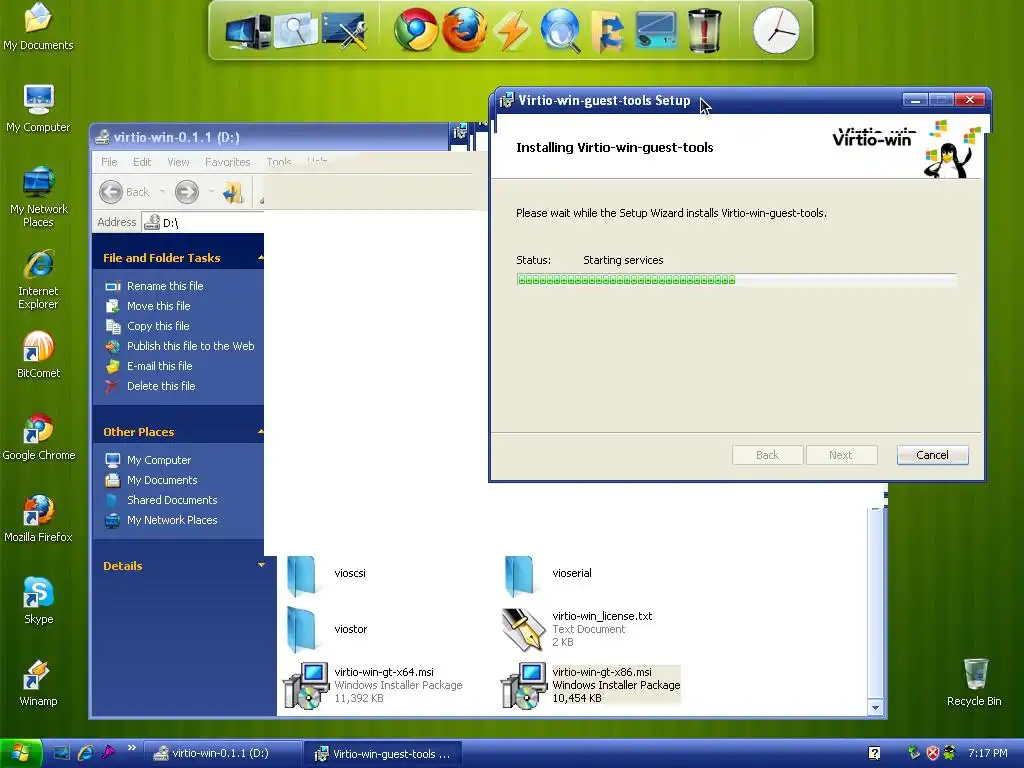Image resolution: width=1024 pixels, height=768 pixels.
Task: Launch the search magnifier on folder dock icon
Action: pos(295,30)
